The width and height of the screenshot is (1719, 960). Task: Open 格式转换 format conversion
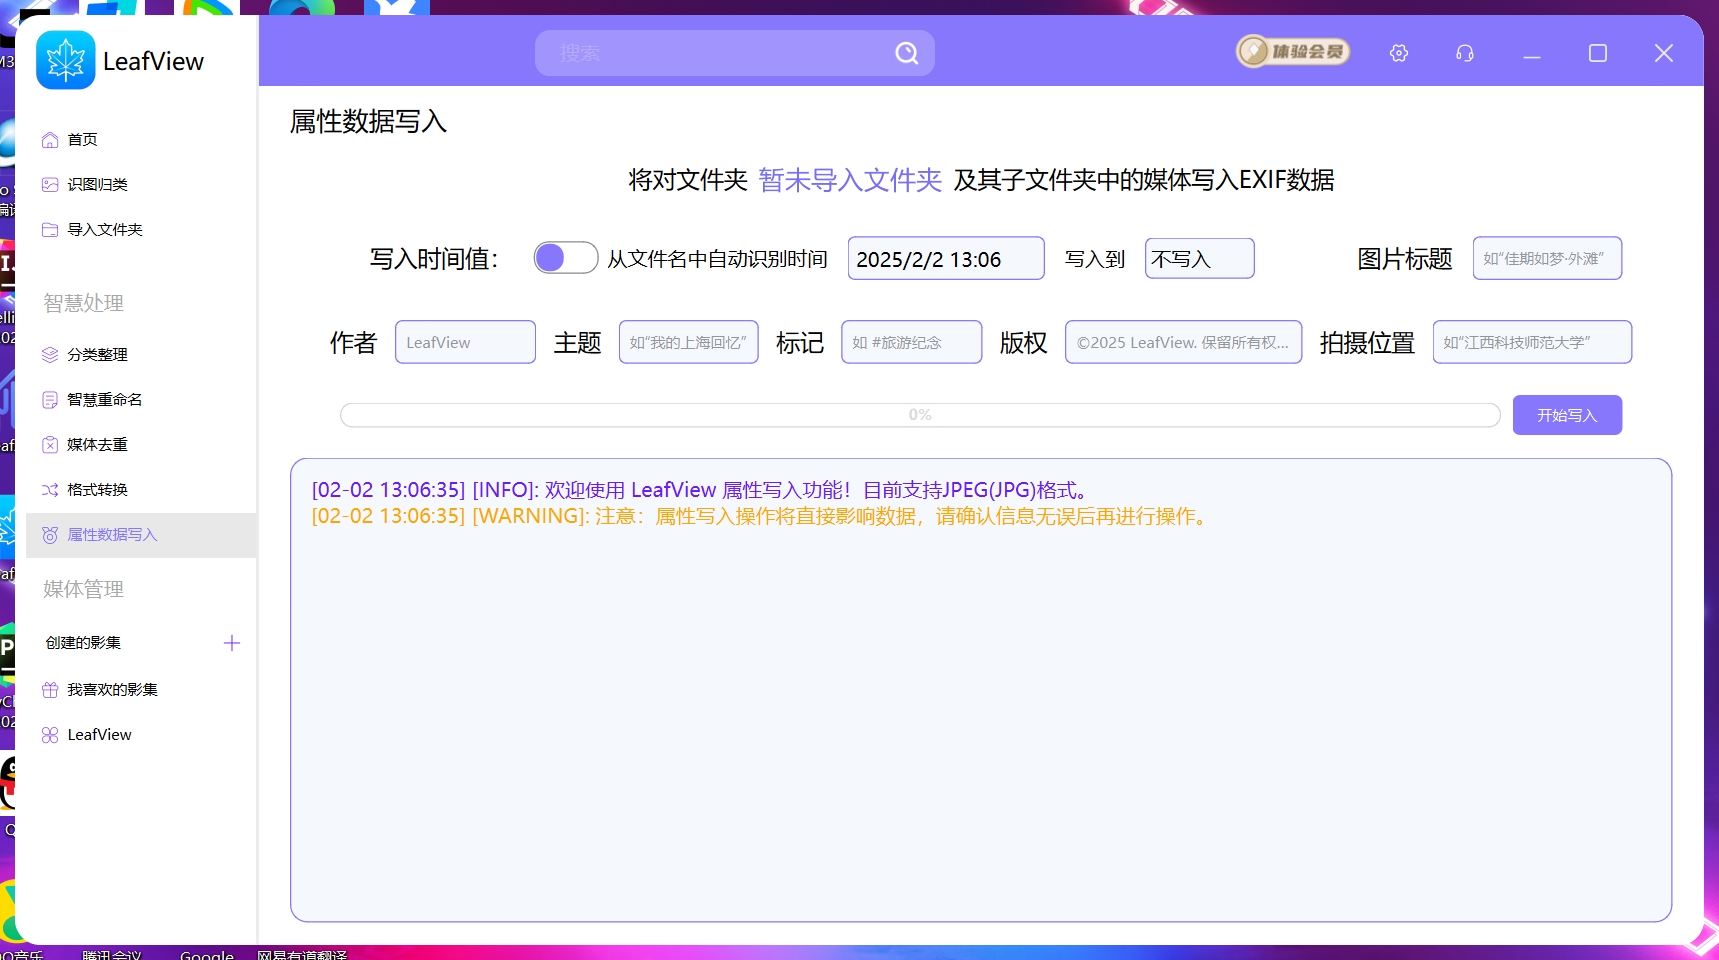tap(141, 490)
